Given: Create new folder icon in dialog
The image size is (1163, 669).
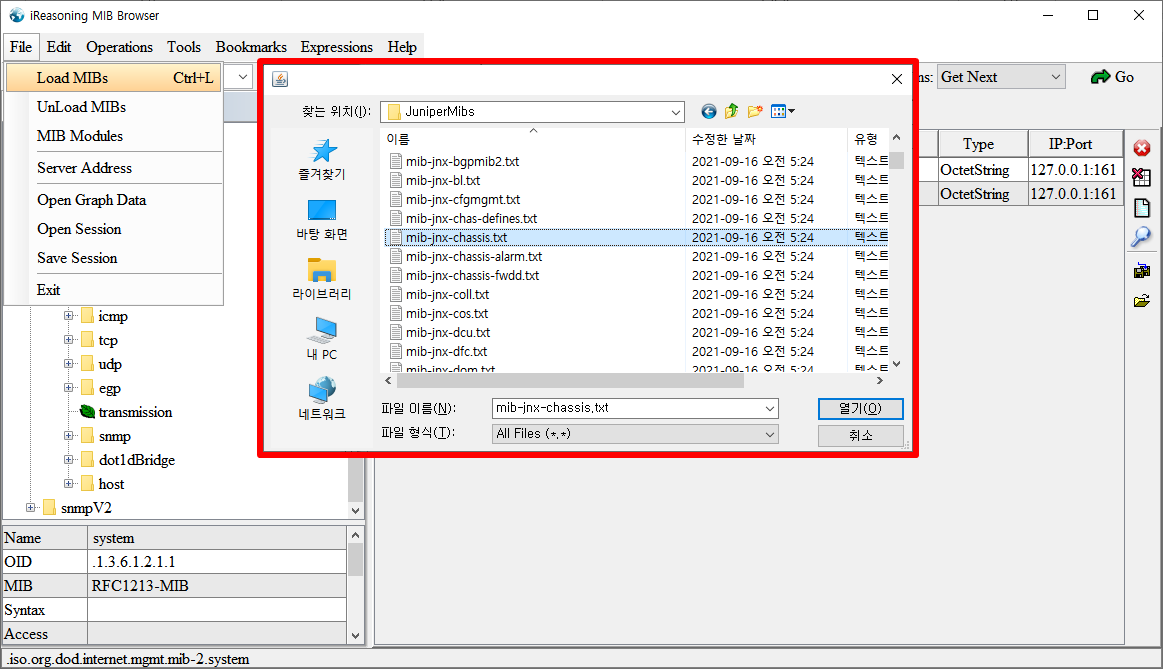Looking at the screenshot, I should pyautogui.click(x=755, y=111).
